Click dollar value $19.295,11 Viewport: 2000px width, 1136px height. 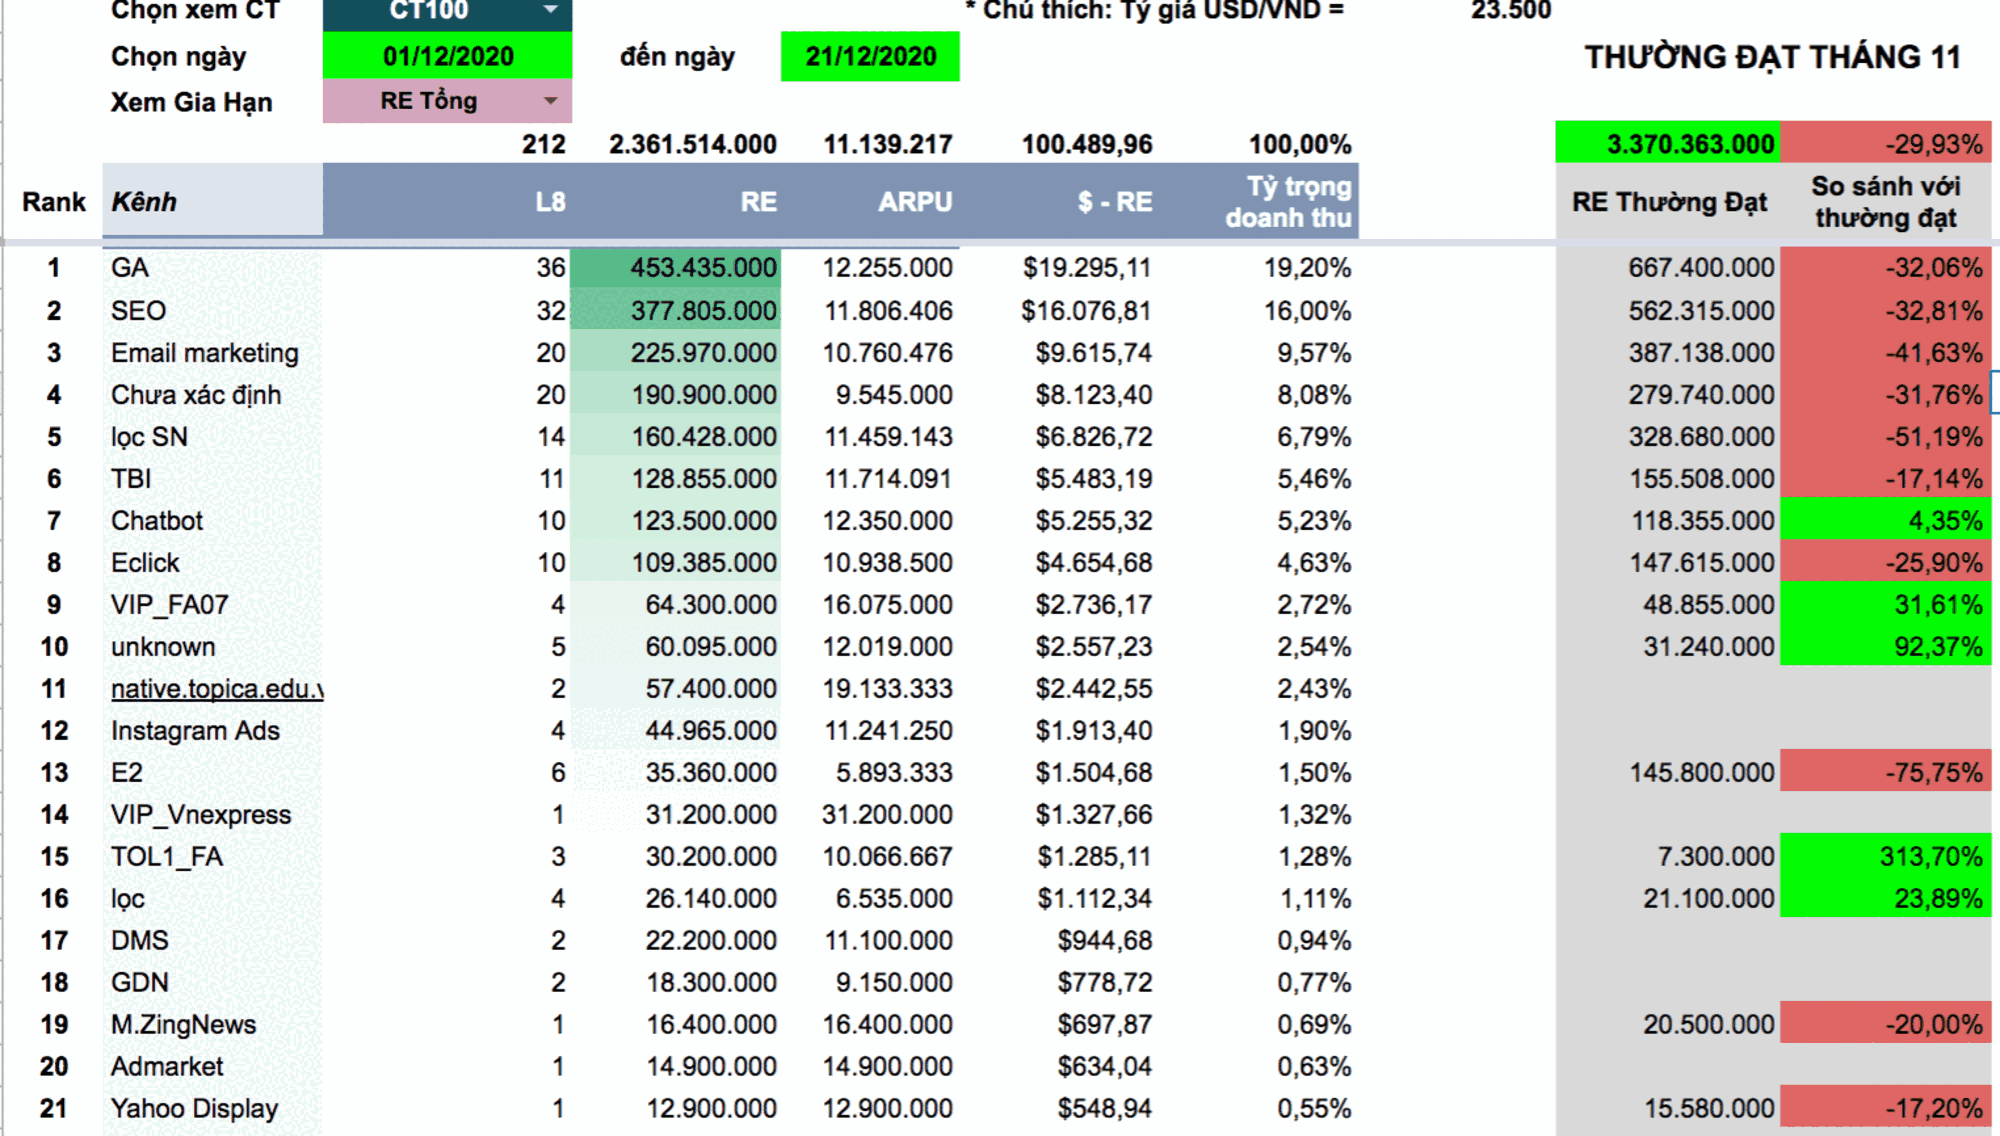pyautogui.click(x=1087, y=268)
